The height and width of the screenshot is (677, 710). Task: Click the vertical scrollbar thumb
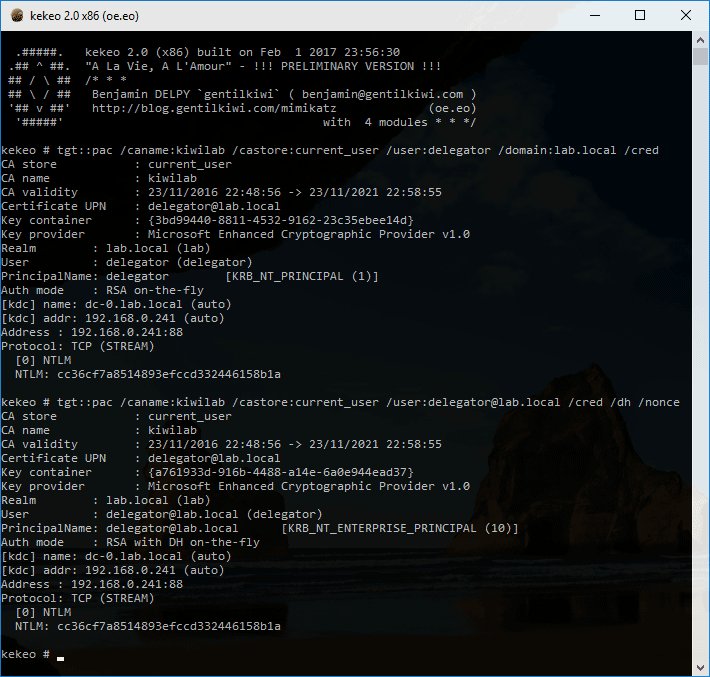pos(700,57)
